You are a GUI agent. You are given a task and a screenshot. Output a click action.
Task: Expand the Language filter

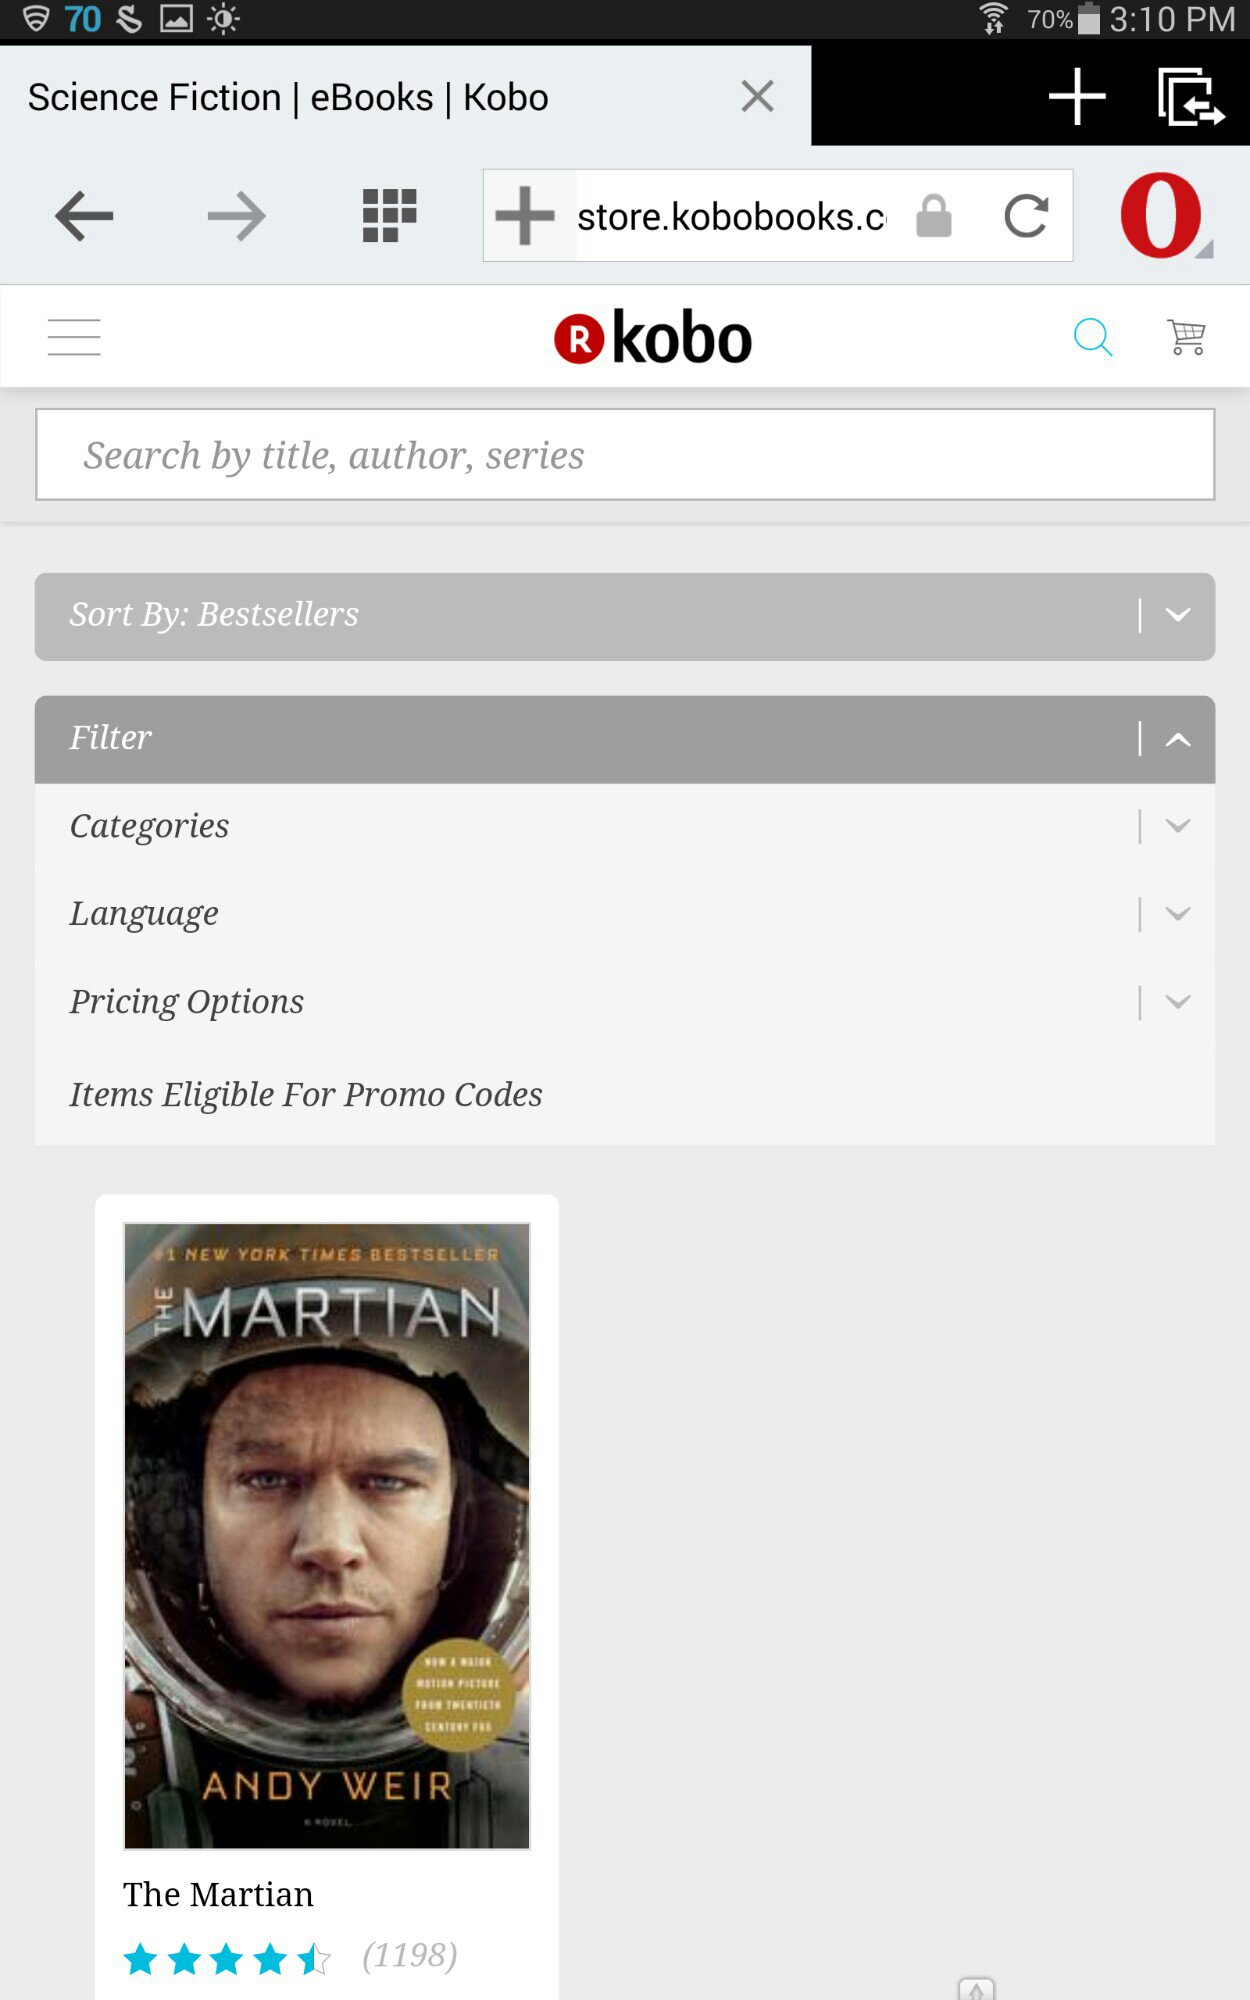(625, 914)
